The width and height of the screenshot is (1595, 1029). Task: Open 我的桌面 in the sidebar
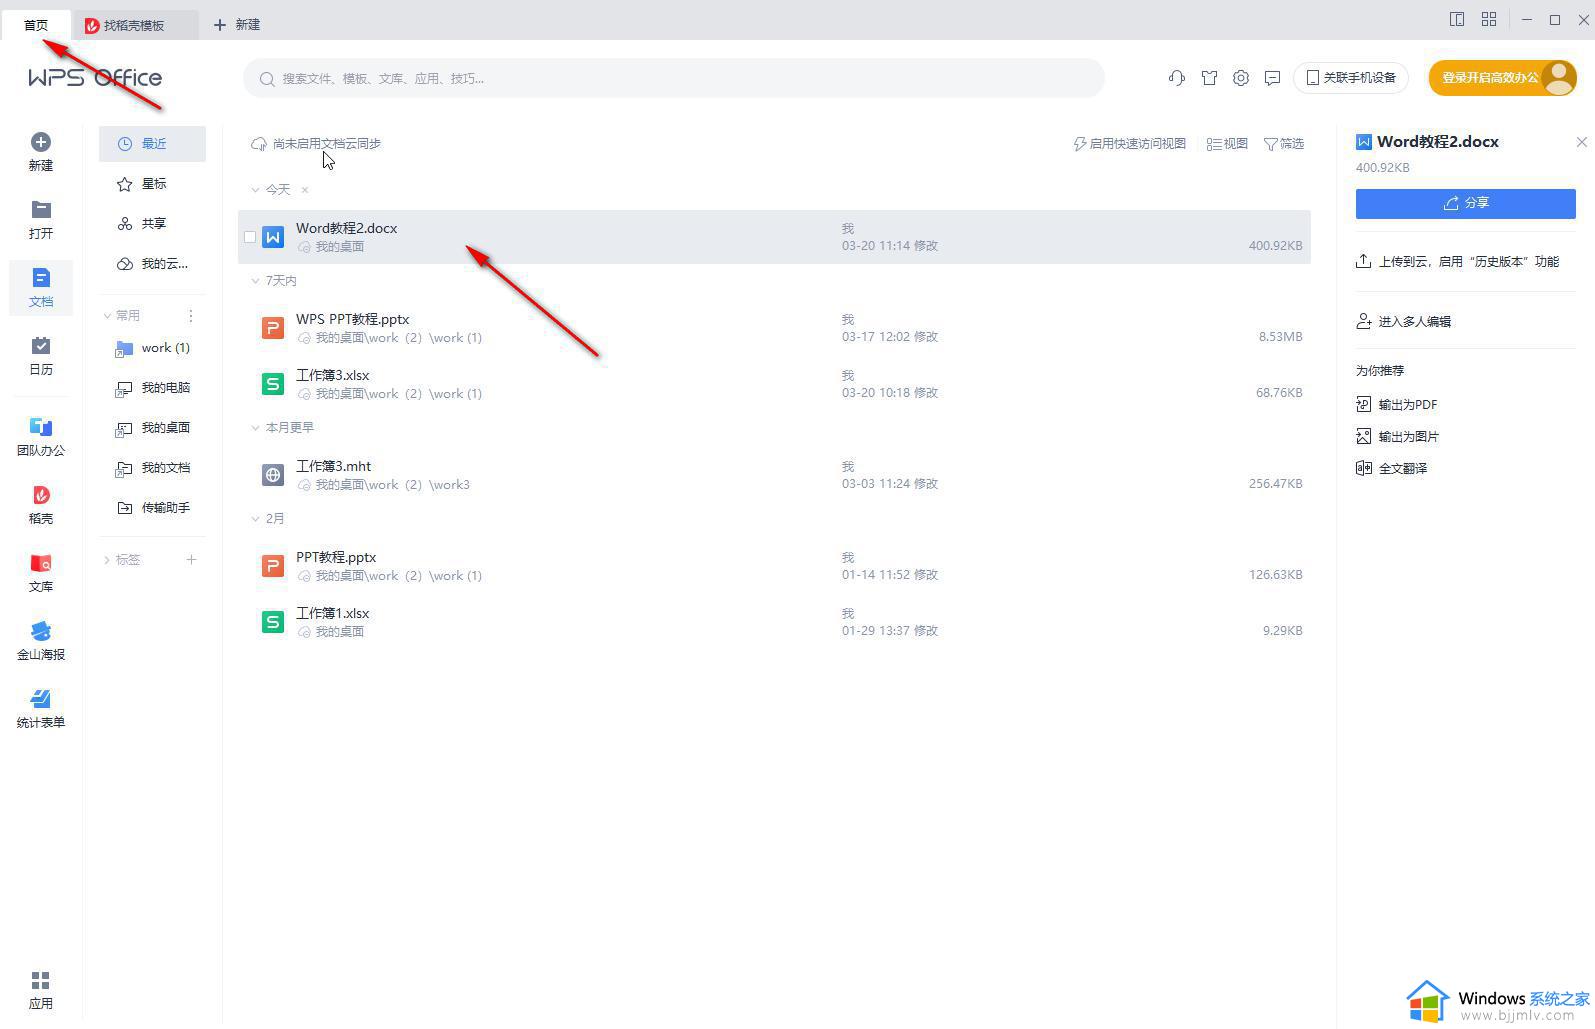tap(152, 428)
